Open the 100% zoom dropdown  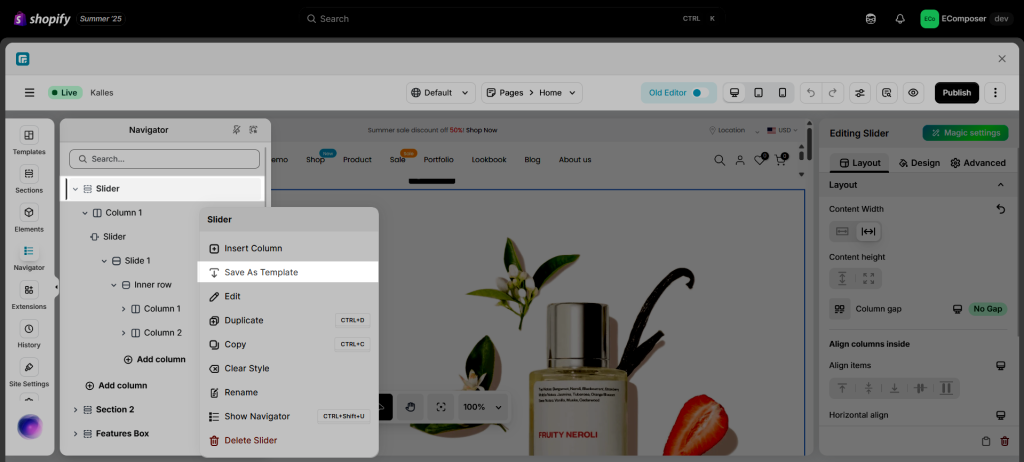pos(483,407)
